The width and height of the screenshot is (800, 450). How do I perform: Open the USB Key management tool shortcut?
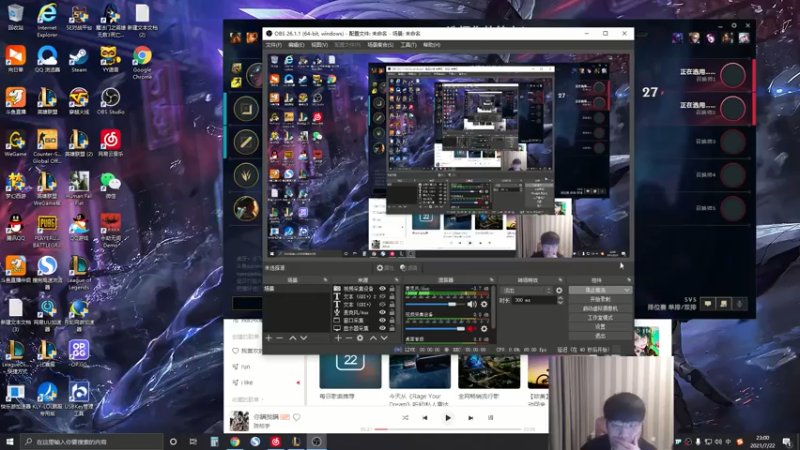tap(79, 399)
